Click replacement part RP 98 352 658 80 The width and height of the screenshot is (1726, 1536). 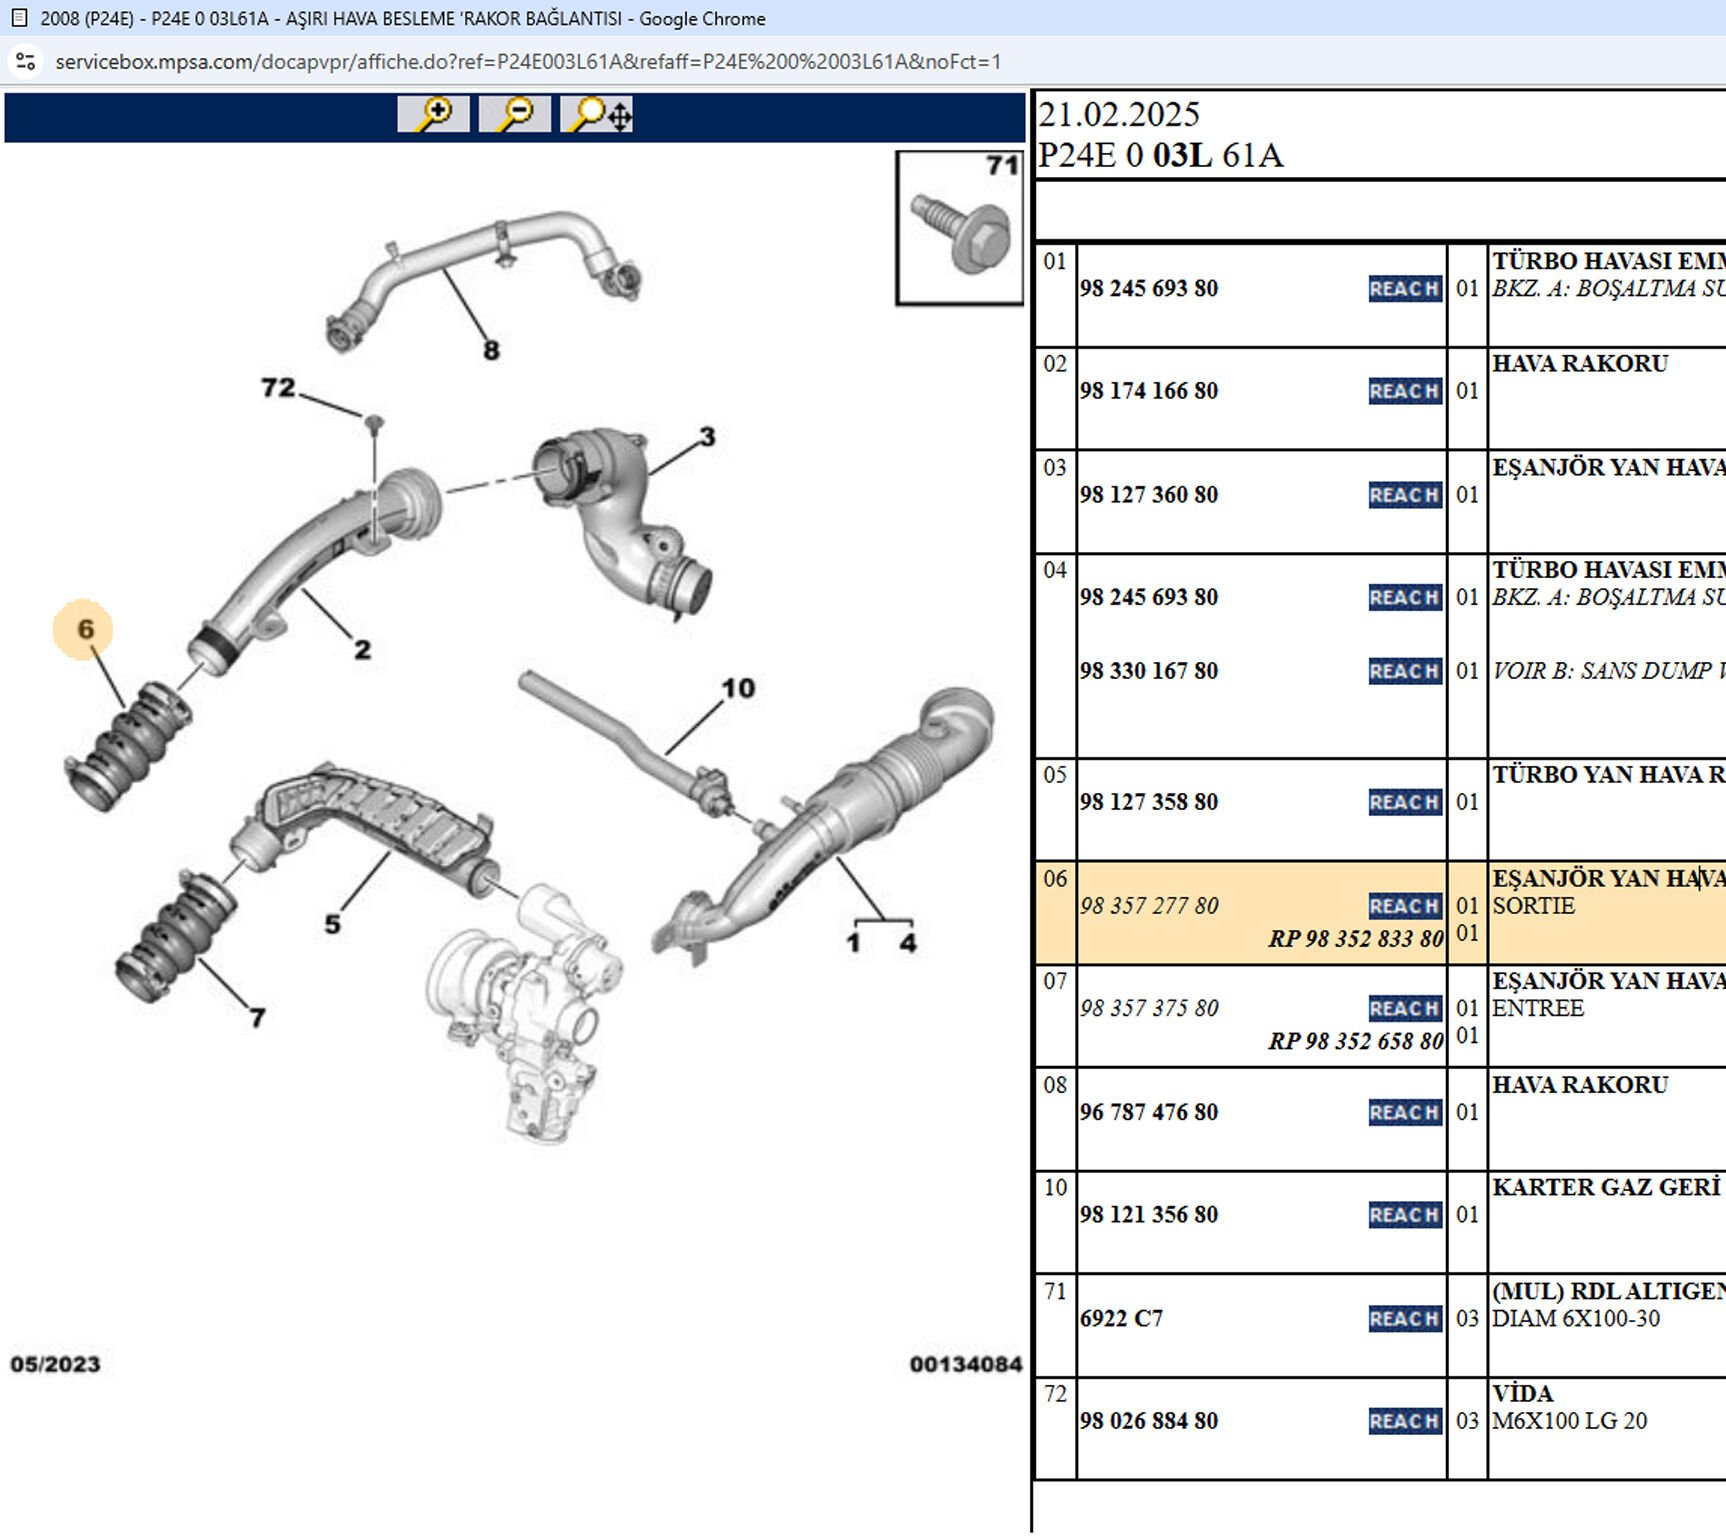point(1355,1041)
